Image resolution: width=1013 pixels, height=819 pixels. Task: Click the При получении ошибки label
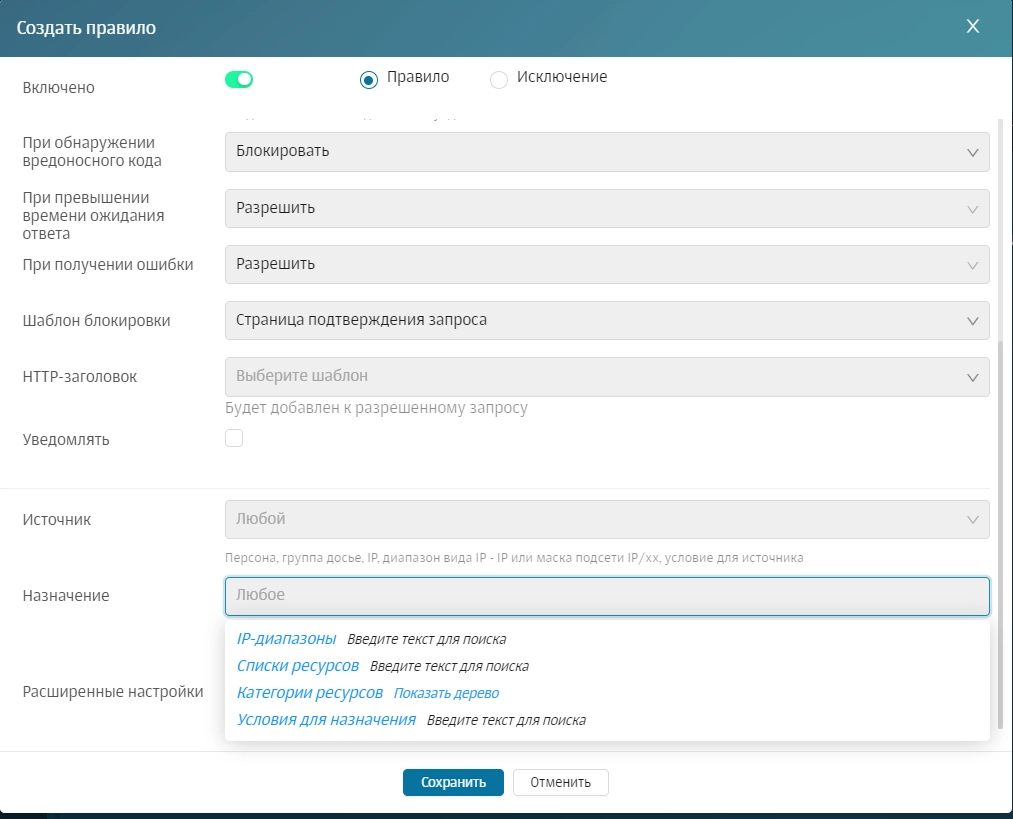pyautogui.click(x=108, y=265)
